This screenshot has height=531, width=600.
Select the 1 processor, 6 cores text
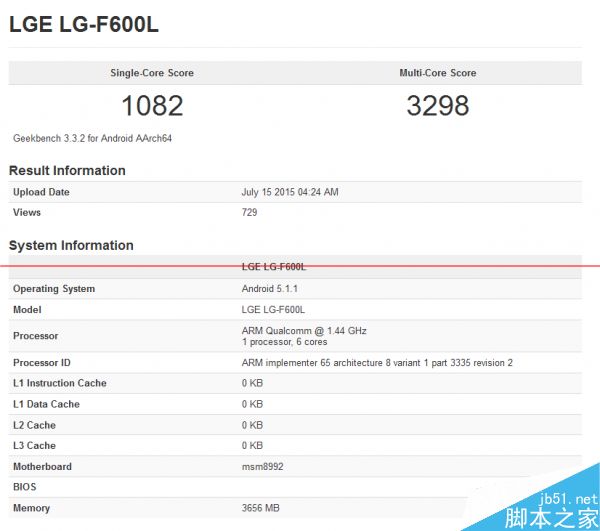tap(284, 342)
